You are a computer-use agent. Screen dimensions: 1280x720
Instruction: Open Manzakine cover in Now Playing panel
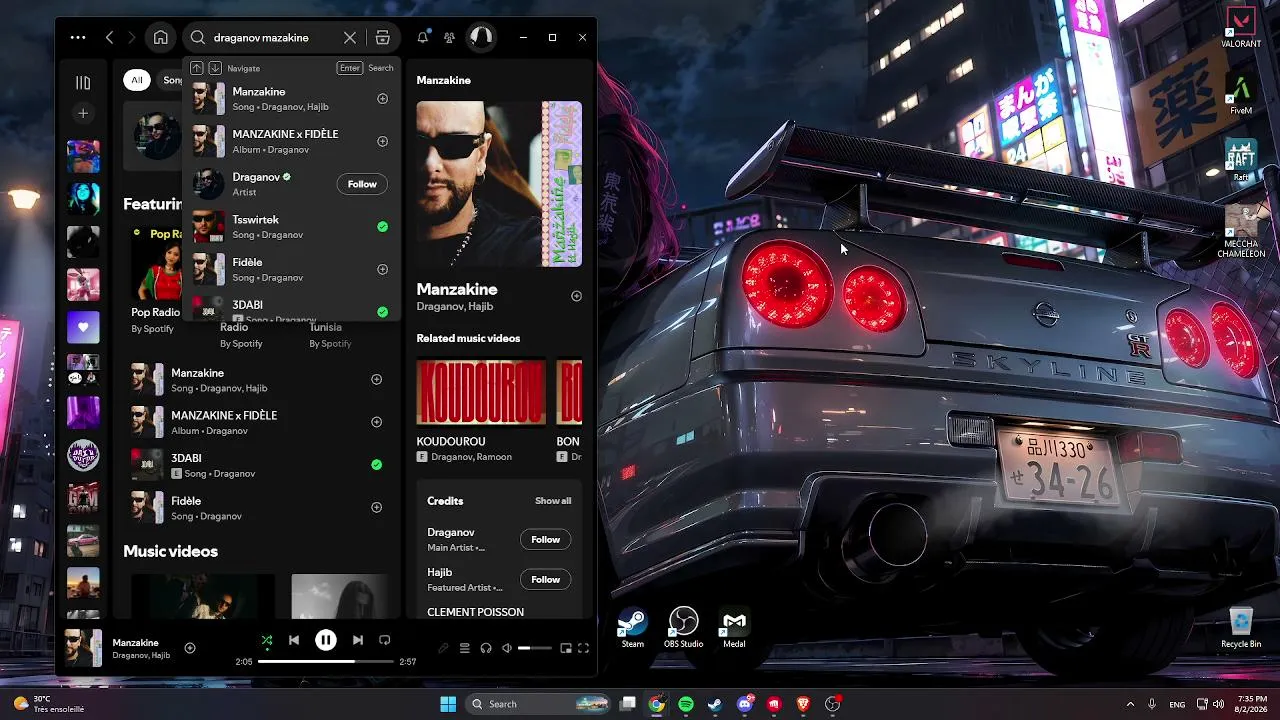(499, 184)
